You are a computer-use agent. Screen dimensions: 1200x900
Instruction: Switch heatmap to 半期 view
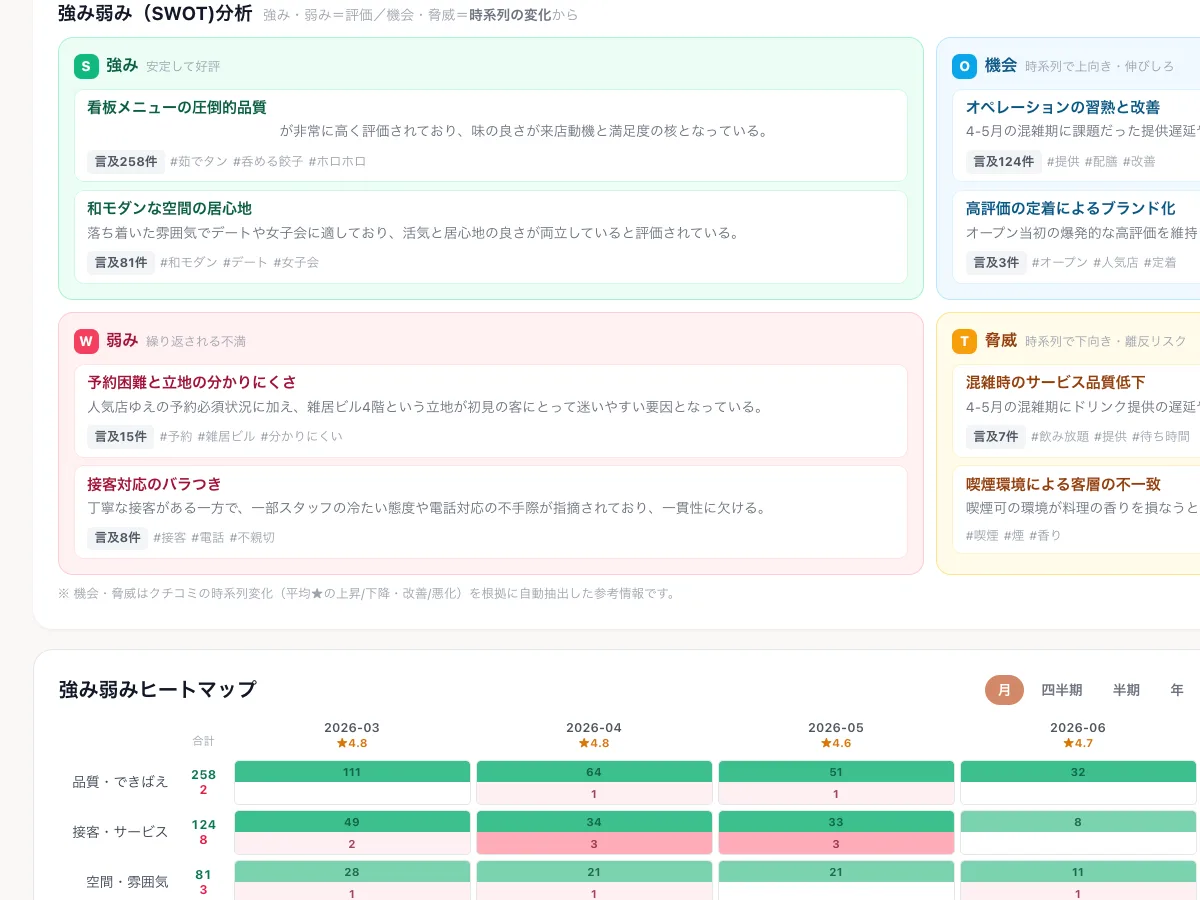tap(1126, 690)
